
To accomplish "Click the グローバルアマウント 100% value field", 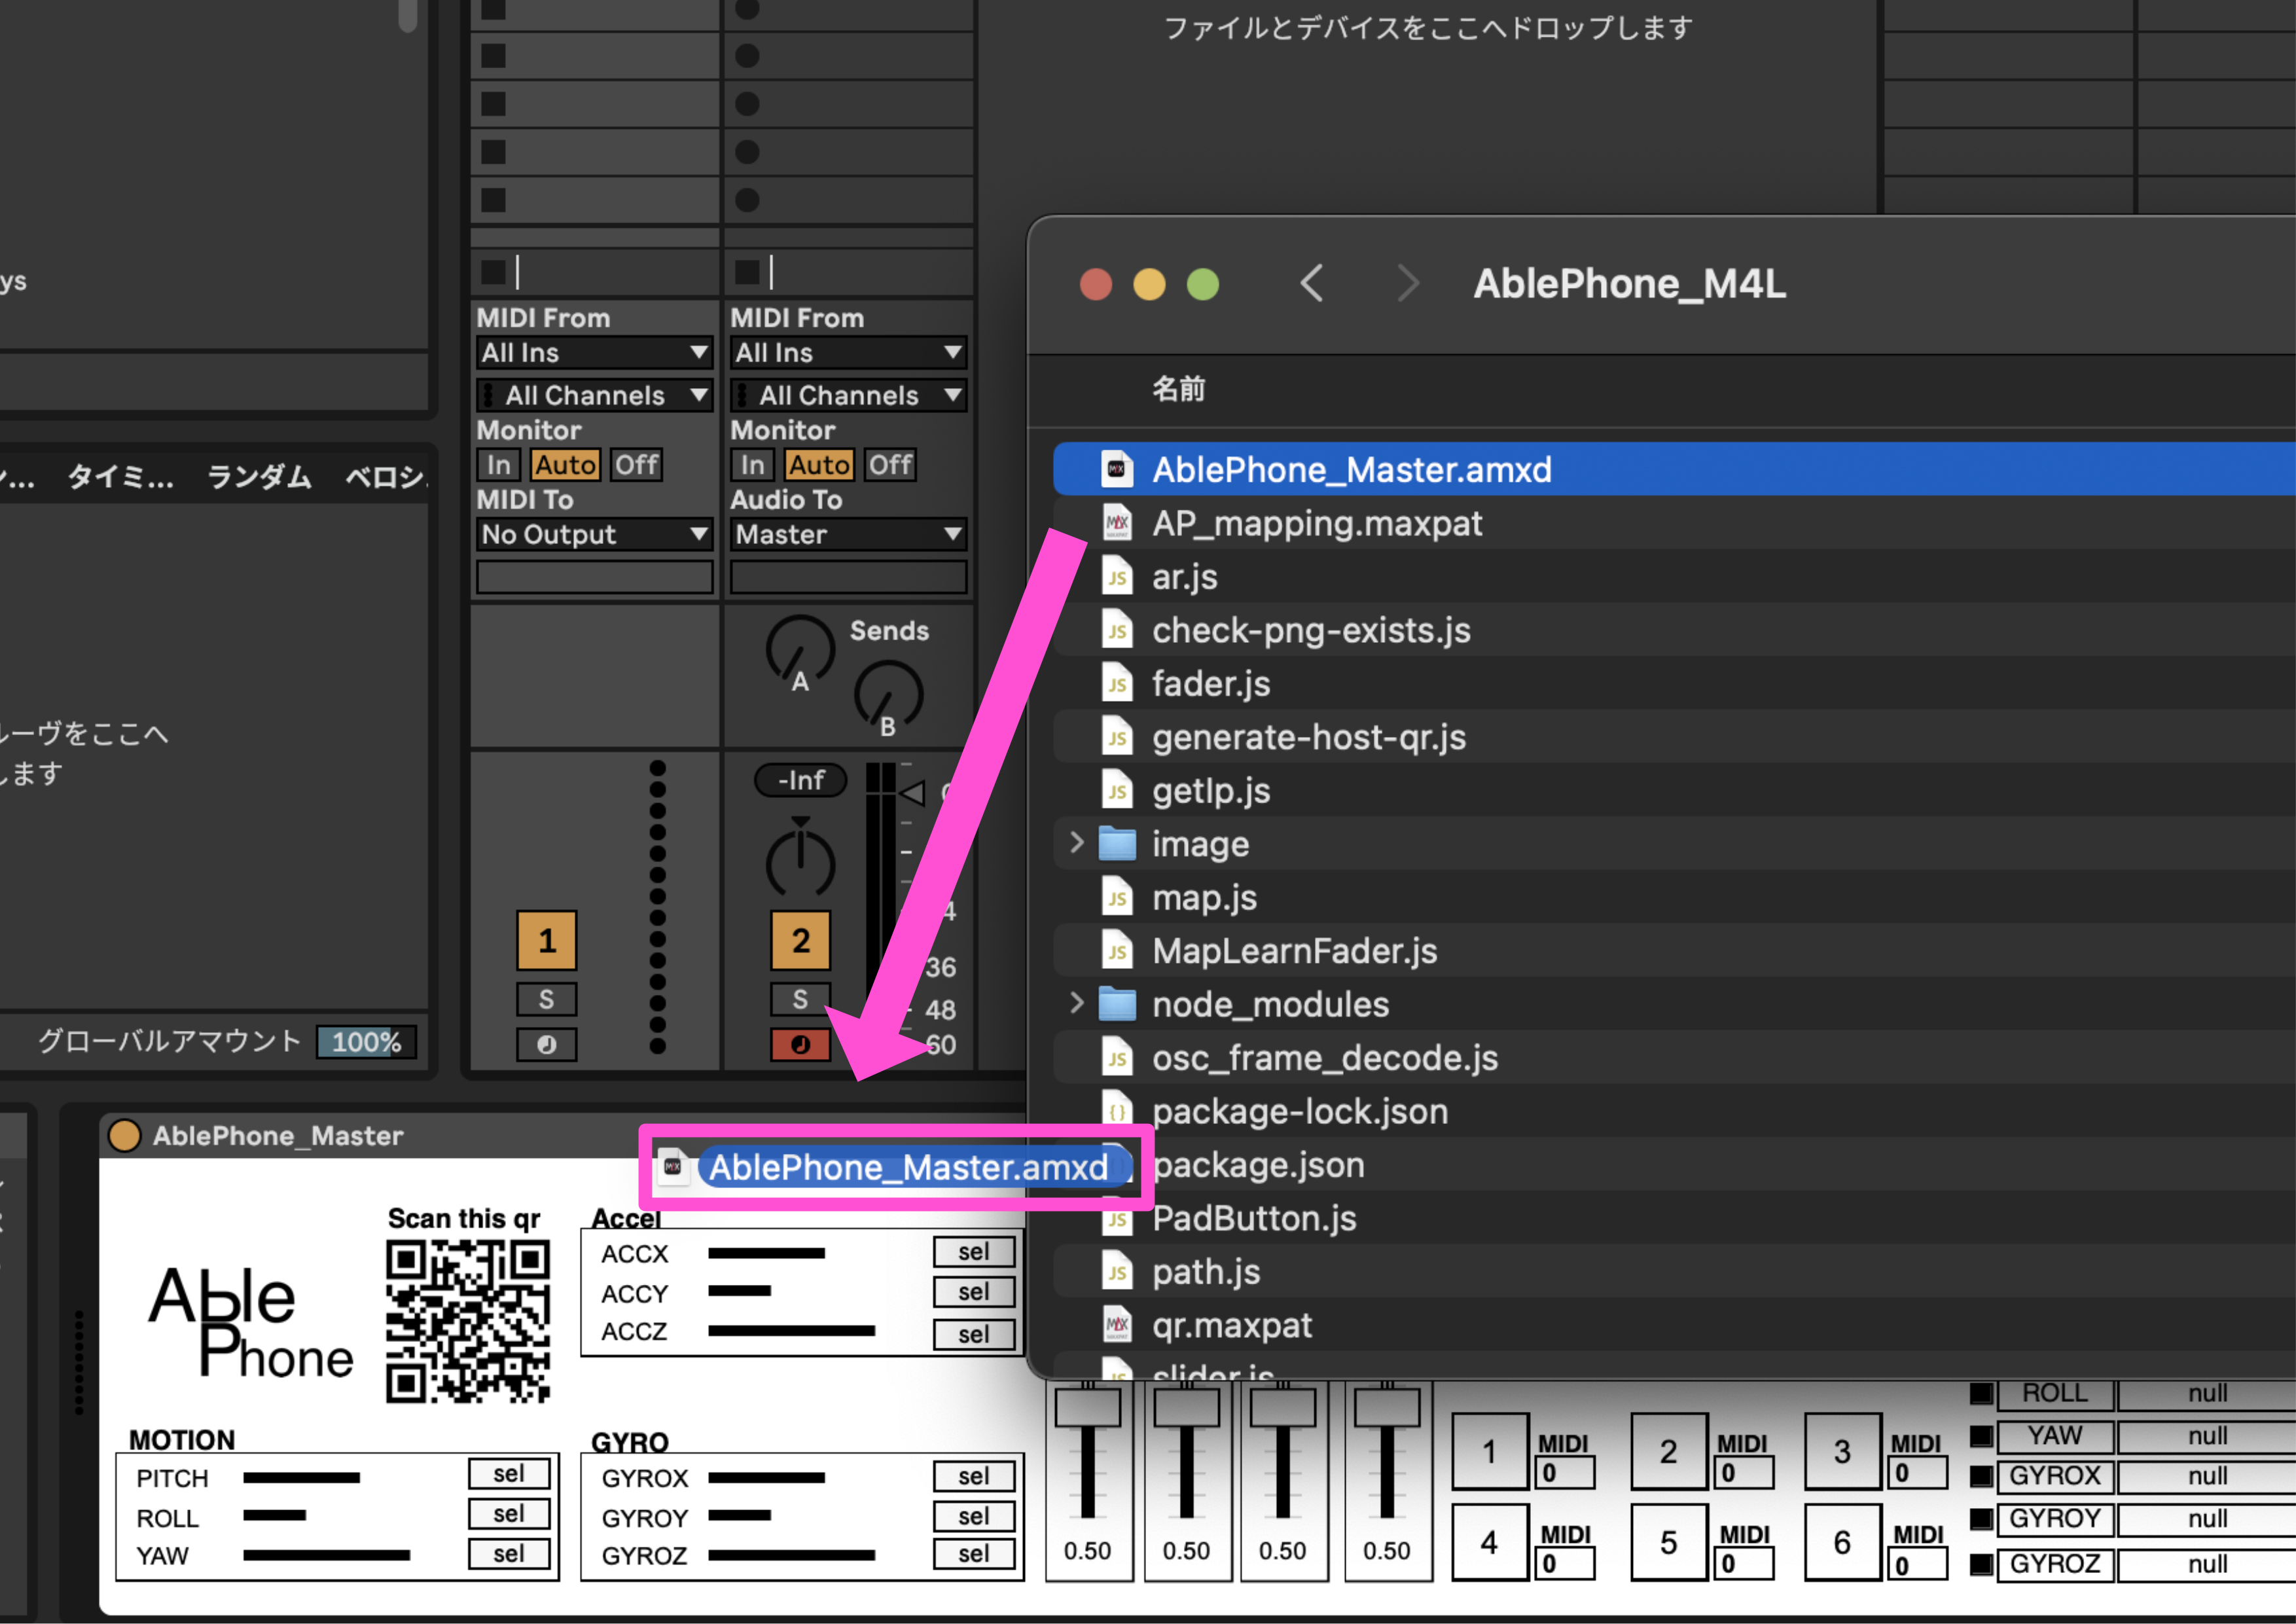I will click(x=366, y=1042).
